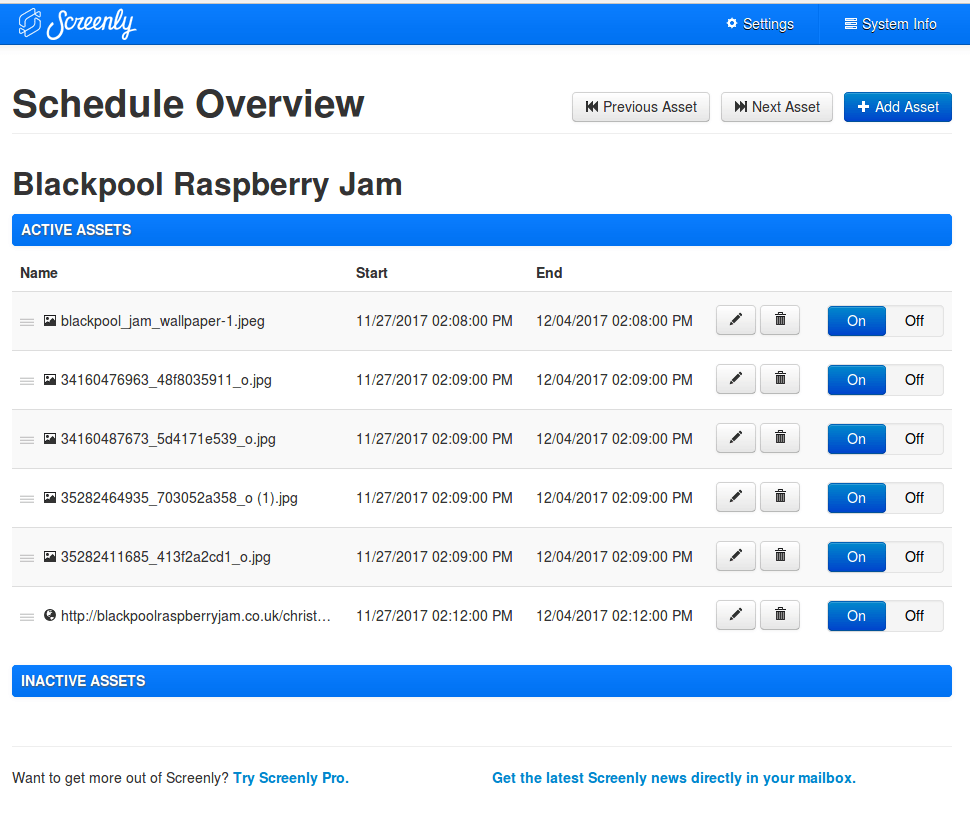Open the Try Screenly Pro link

coord(290,777)
